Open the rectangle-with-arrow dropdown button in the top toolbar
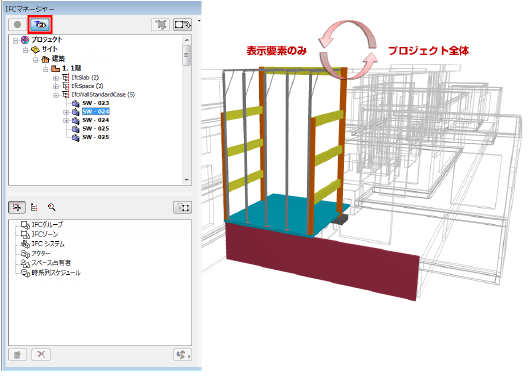532x380 pixels. (x=183, y=24)
